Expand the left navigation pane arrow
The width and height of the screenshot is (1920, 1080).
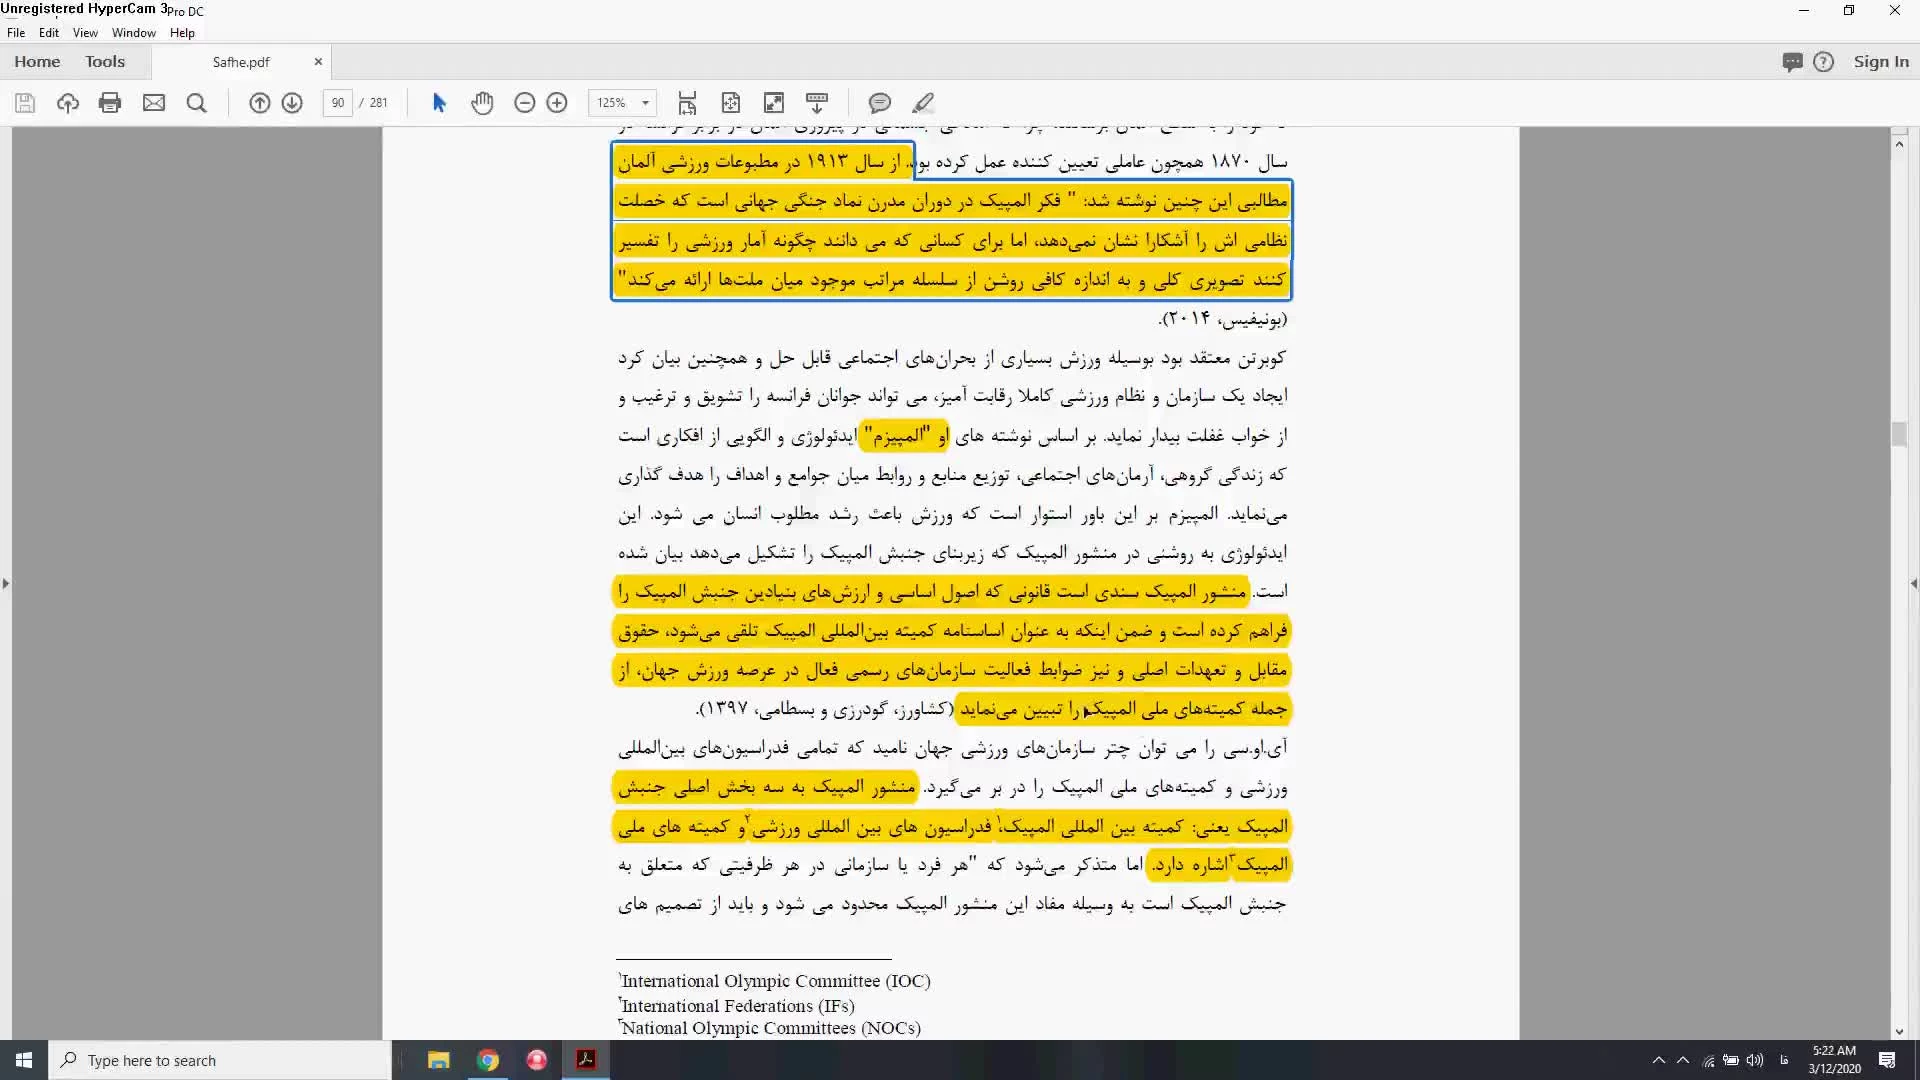(x=6, y=583)
